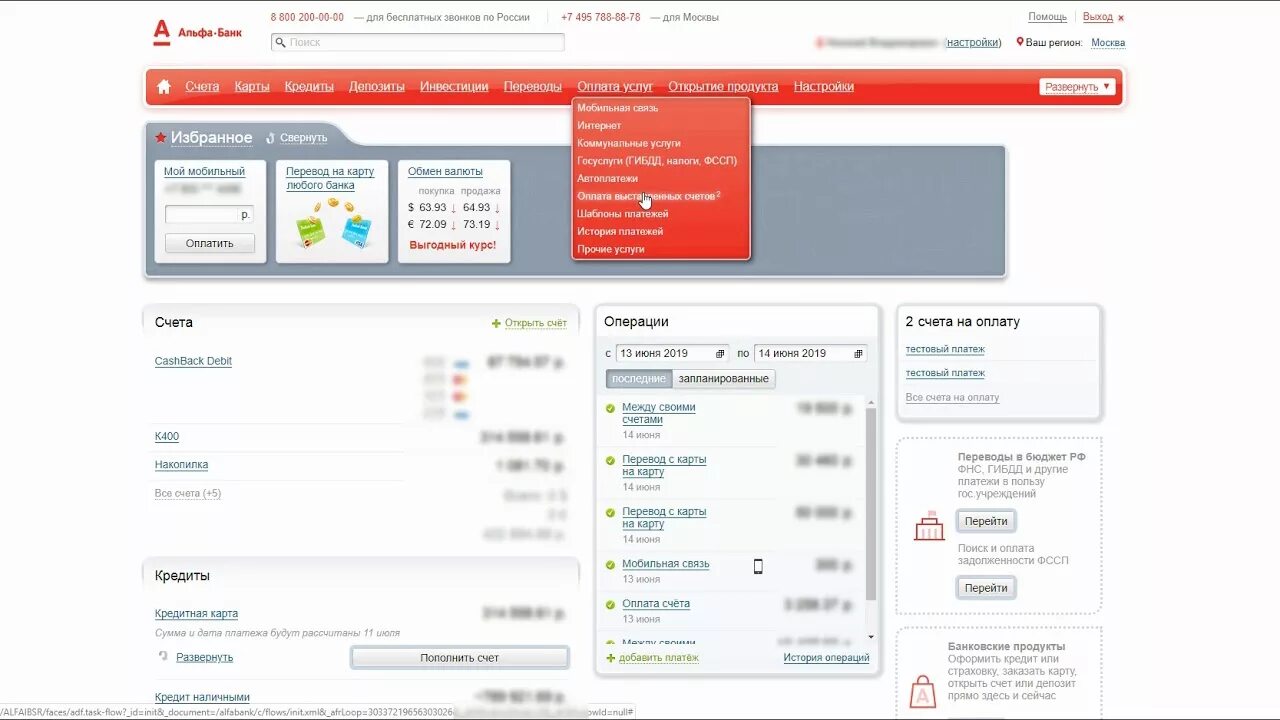1280x720 pixels.
Task: Click the mobile phone icon in Мобильная связь row
Action: [758, 566]
